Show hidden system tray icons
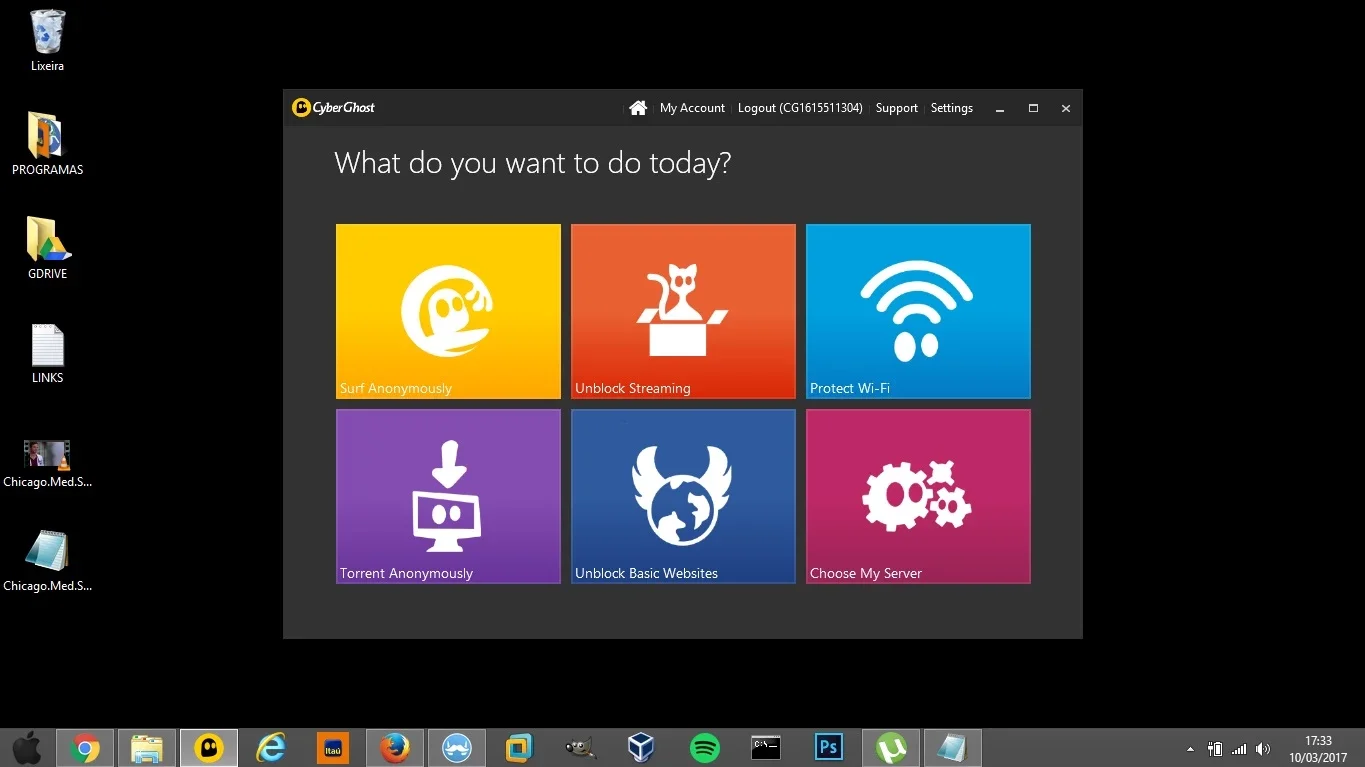Viewport: 1365px width, 767px height. [x=1190, y=749]
